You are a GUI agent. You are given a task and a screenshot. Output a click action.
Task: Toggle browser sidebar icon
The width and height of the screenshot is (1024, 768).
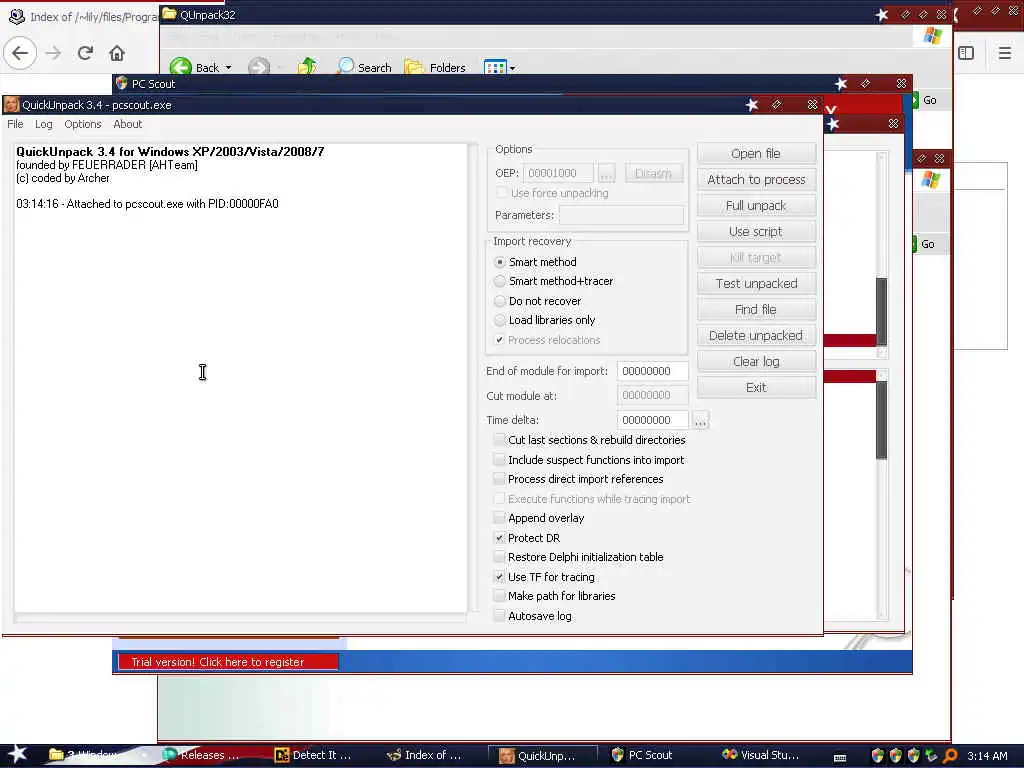(x=966, y=53)
